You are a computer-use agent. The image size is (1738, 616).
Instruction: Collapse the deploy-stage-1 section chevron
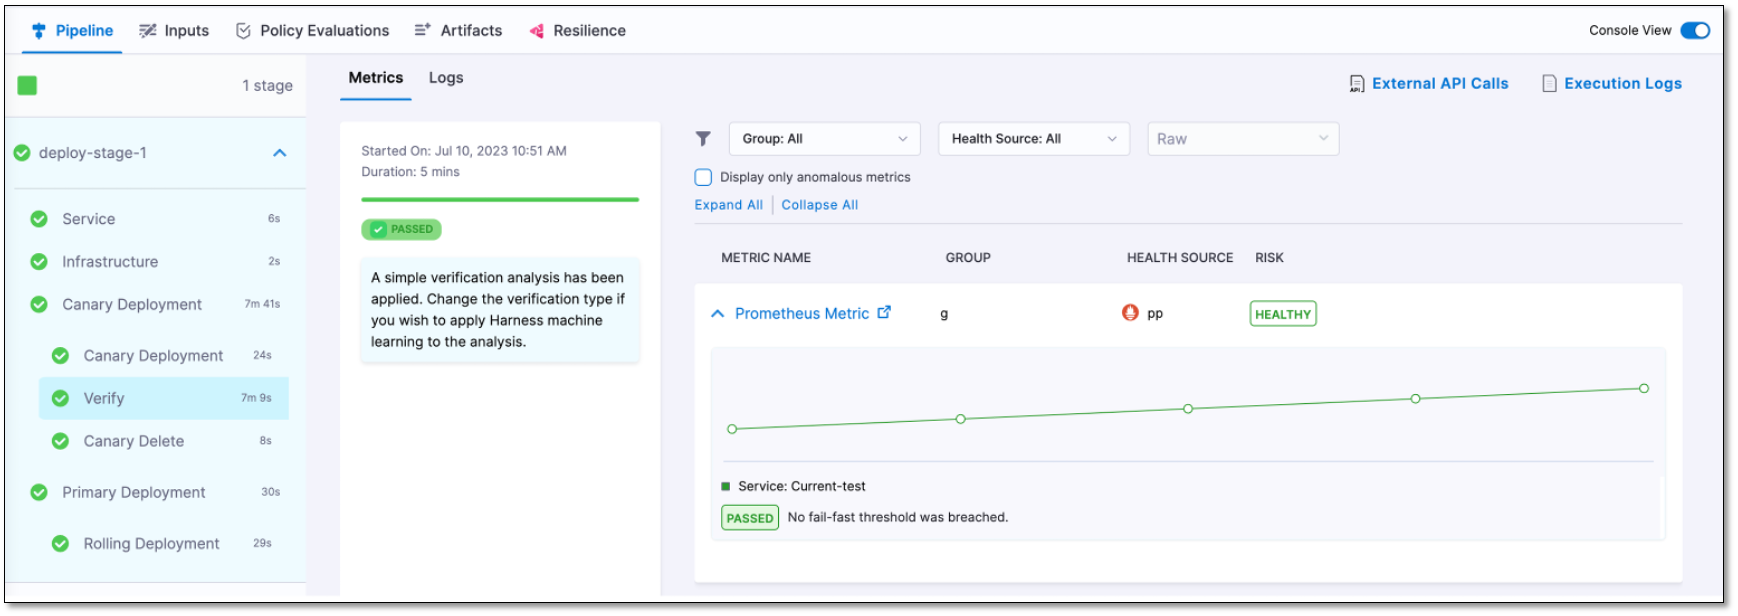coord(280,153)
